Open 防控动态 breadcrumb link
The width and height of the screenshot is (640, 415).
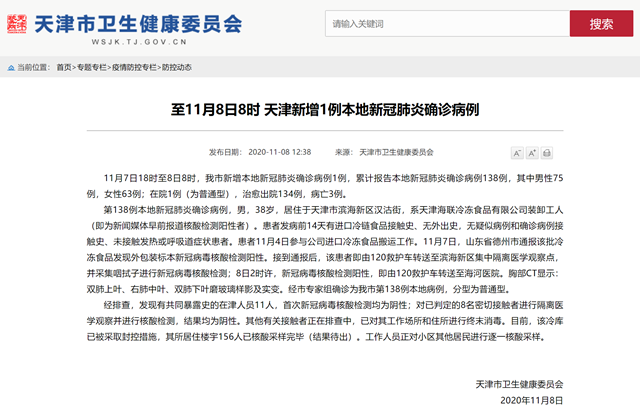point(177,67)
